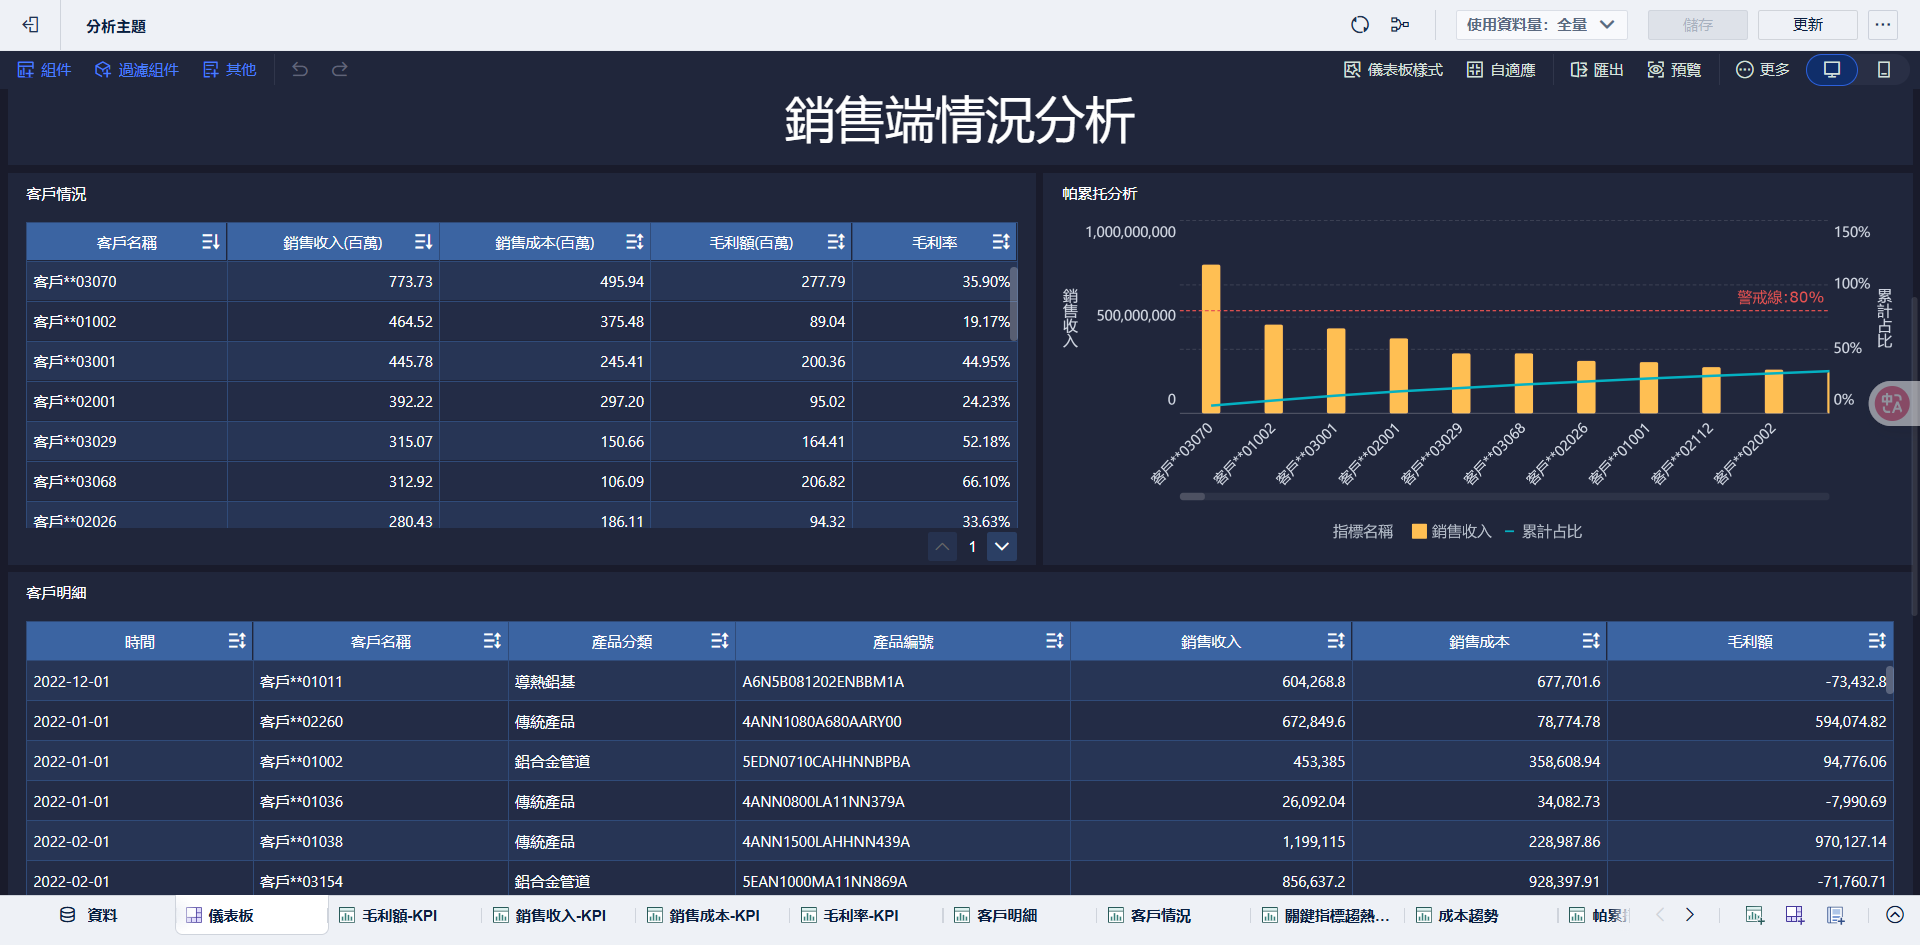Click the refresh data circle icon
This screenshot has height=945, width=1920.
click(x=1360, y=25)
